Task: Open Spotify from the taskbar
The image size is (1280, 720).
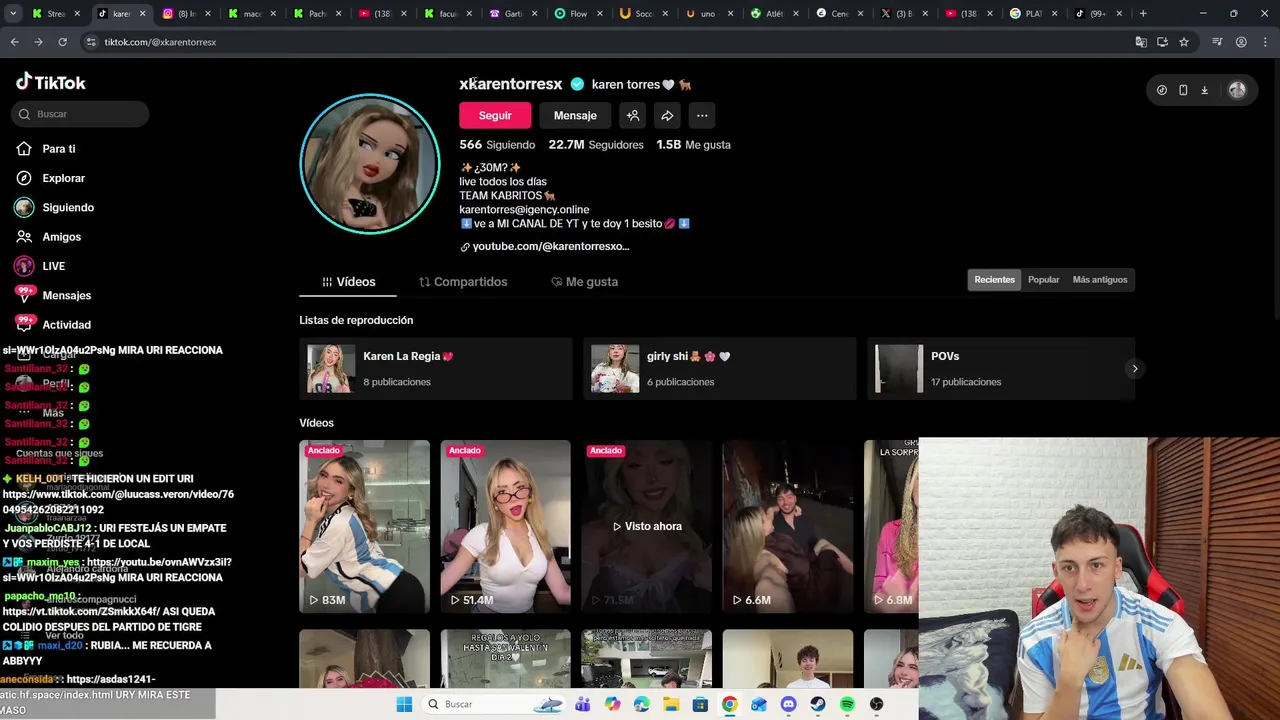Action: pyautogui.click(x=847, y=704)
